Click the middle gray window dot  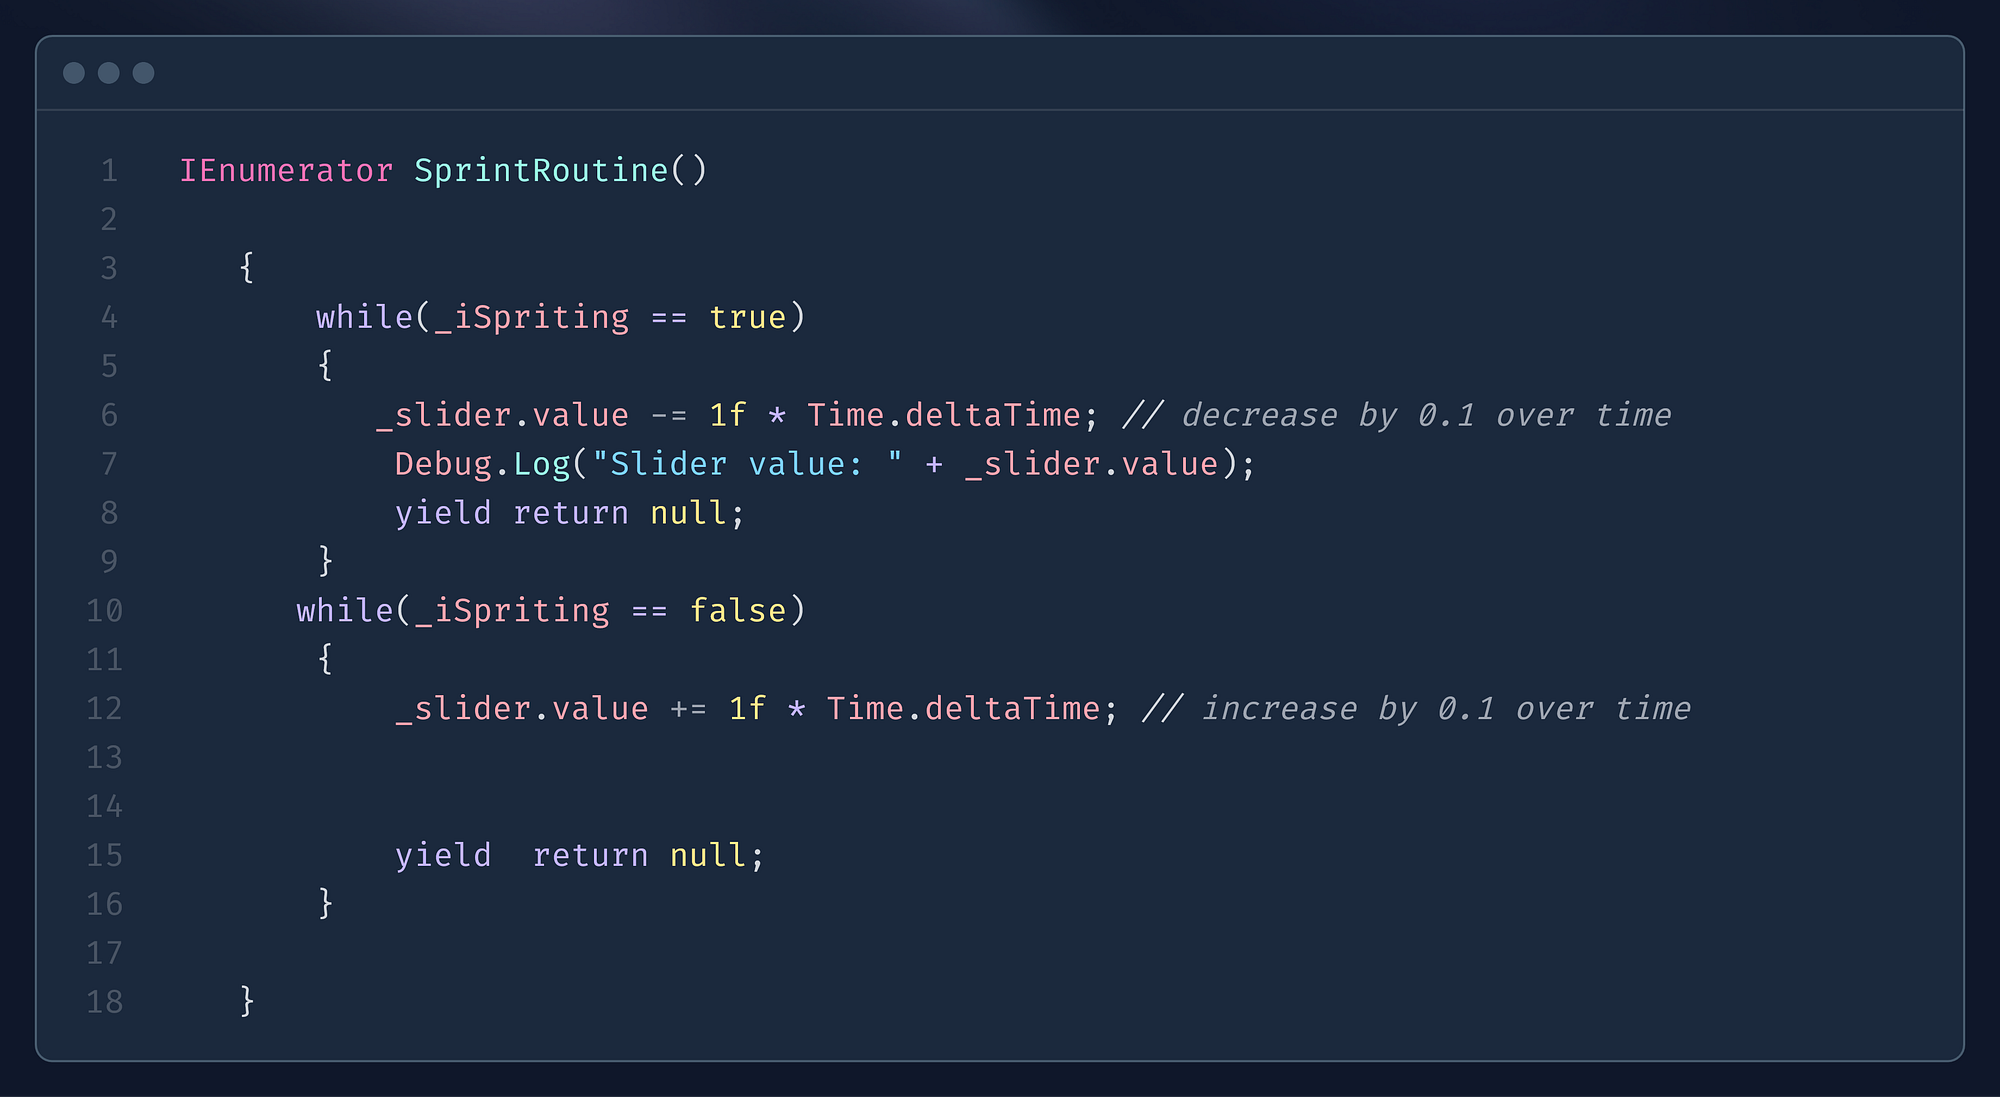[x=108, y=73]
